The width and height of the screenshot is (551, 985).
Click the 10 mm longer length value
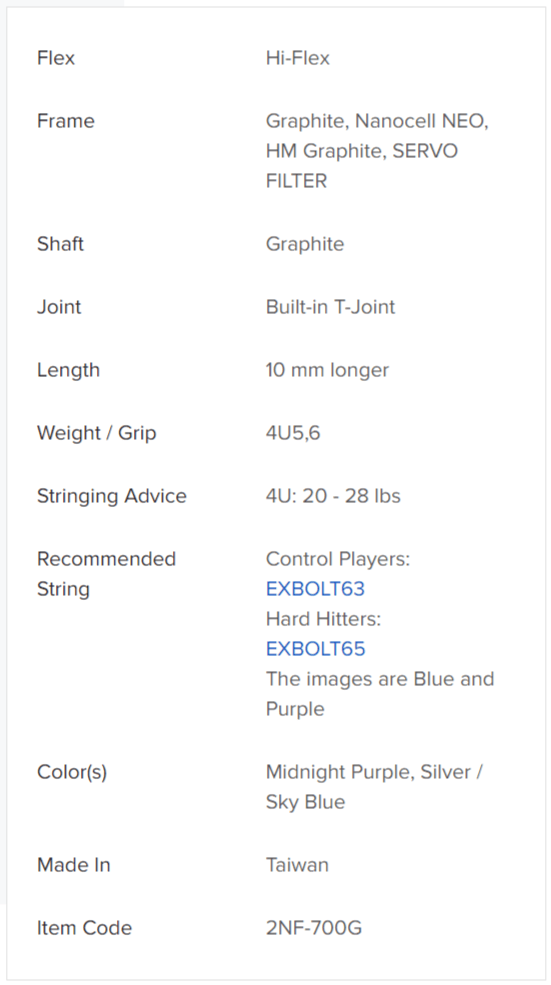click(x=327, y=369)
